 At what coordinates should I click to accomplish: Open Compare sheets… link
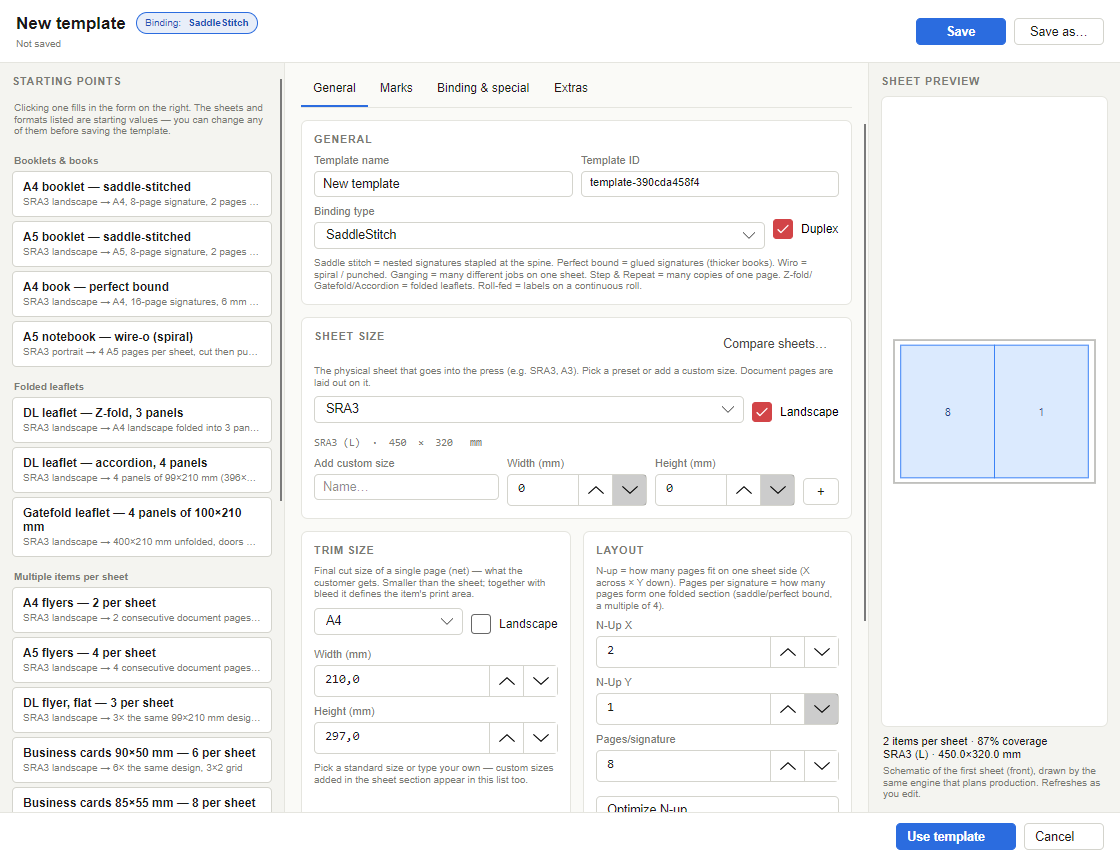pos(775,344)
